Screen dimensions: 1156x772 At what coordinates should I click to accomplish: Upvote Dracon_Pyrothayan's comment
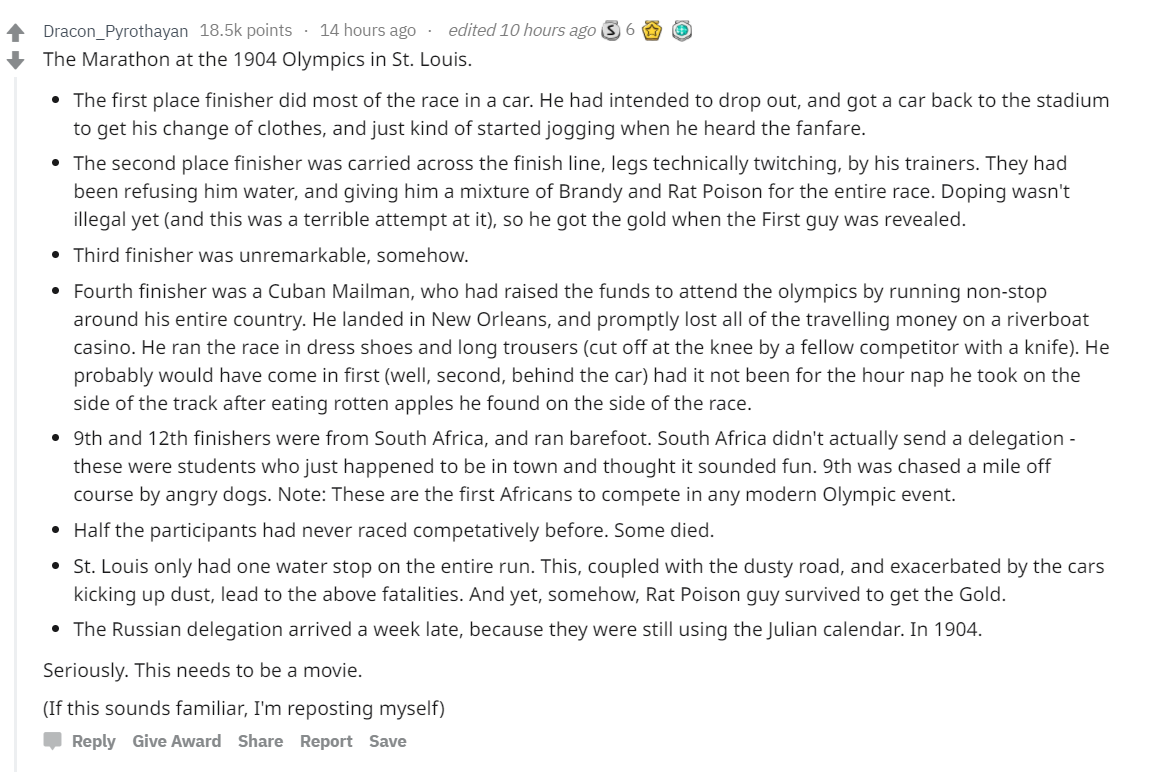(15, 32)
